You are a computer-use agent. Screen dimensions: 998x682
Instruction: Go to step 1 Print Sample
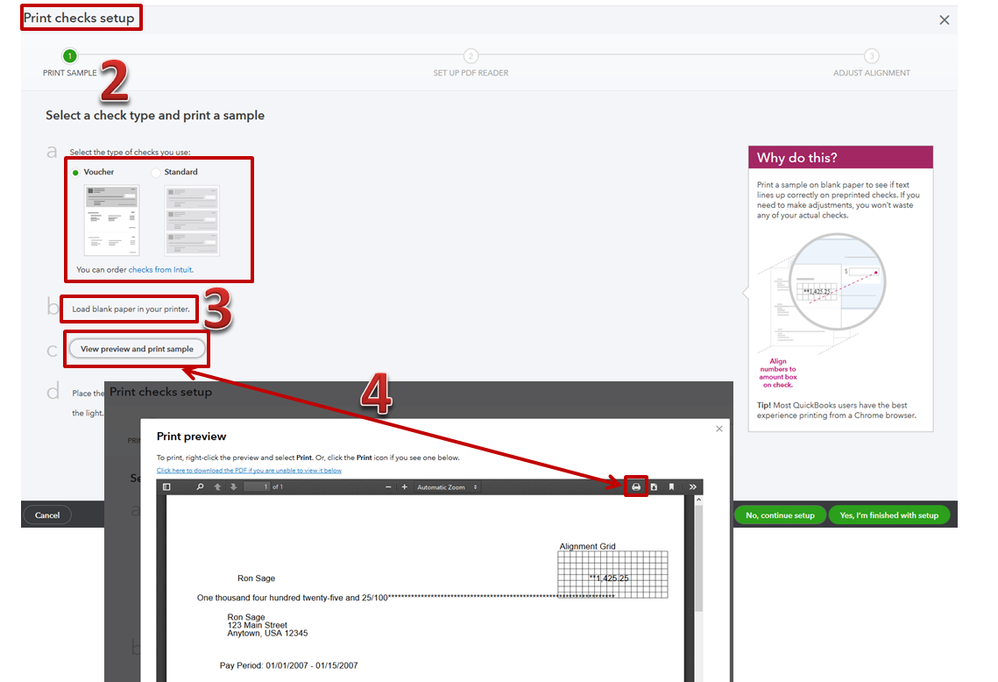70,56
